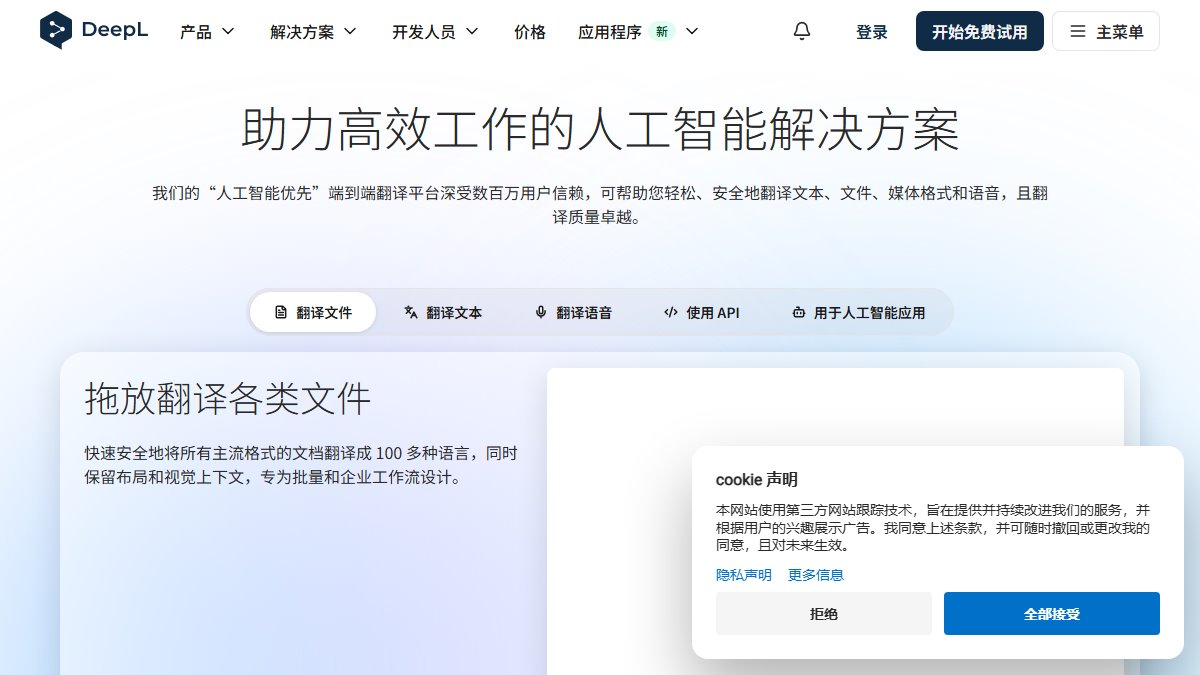The image size is (1200, 675).
Task: Click the document icon on 翻译文件 tab
Action: pos(281,312)
